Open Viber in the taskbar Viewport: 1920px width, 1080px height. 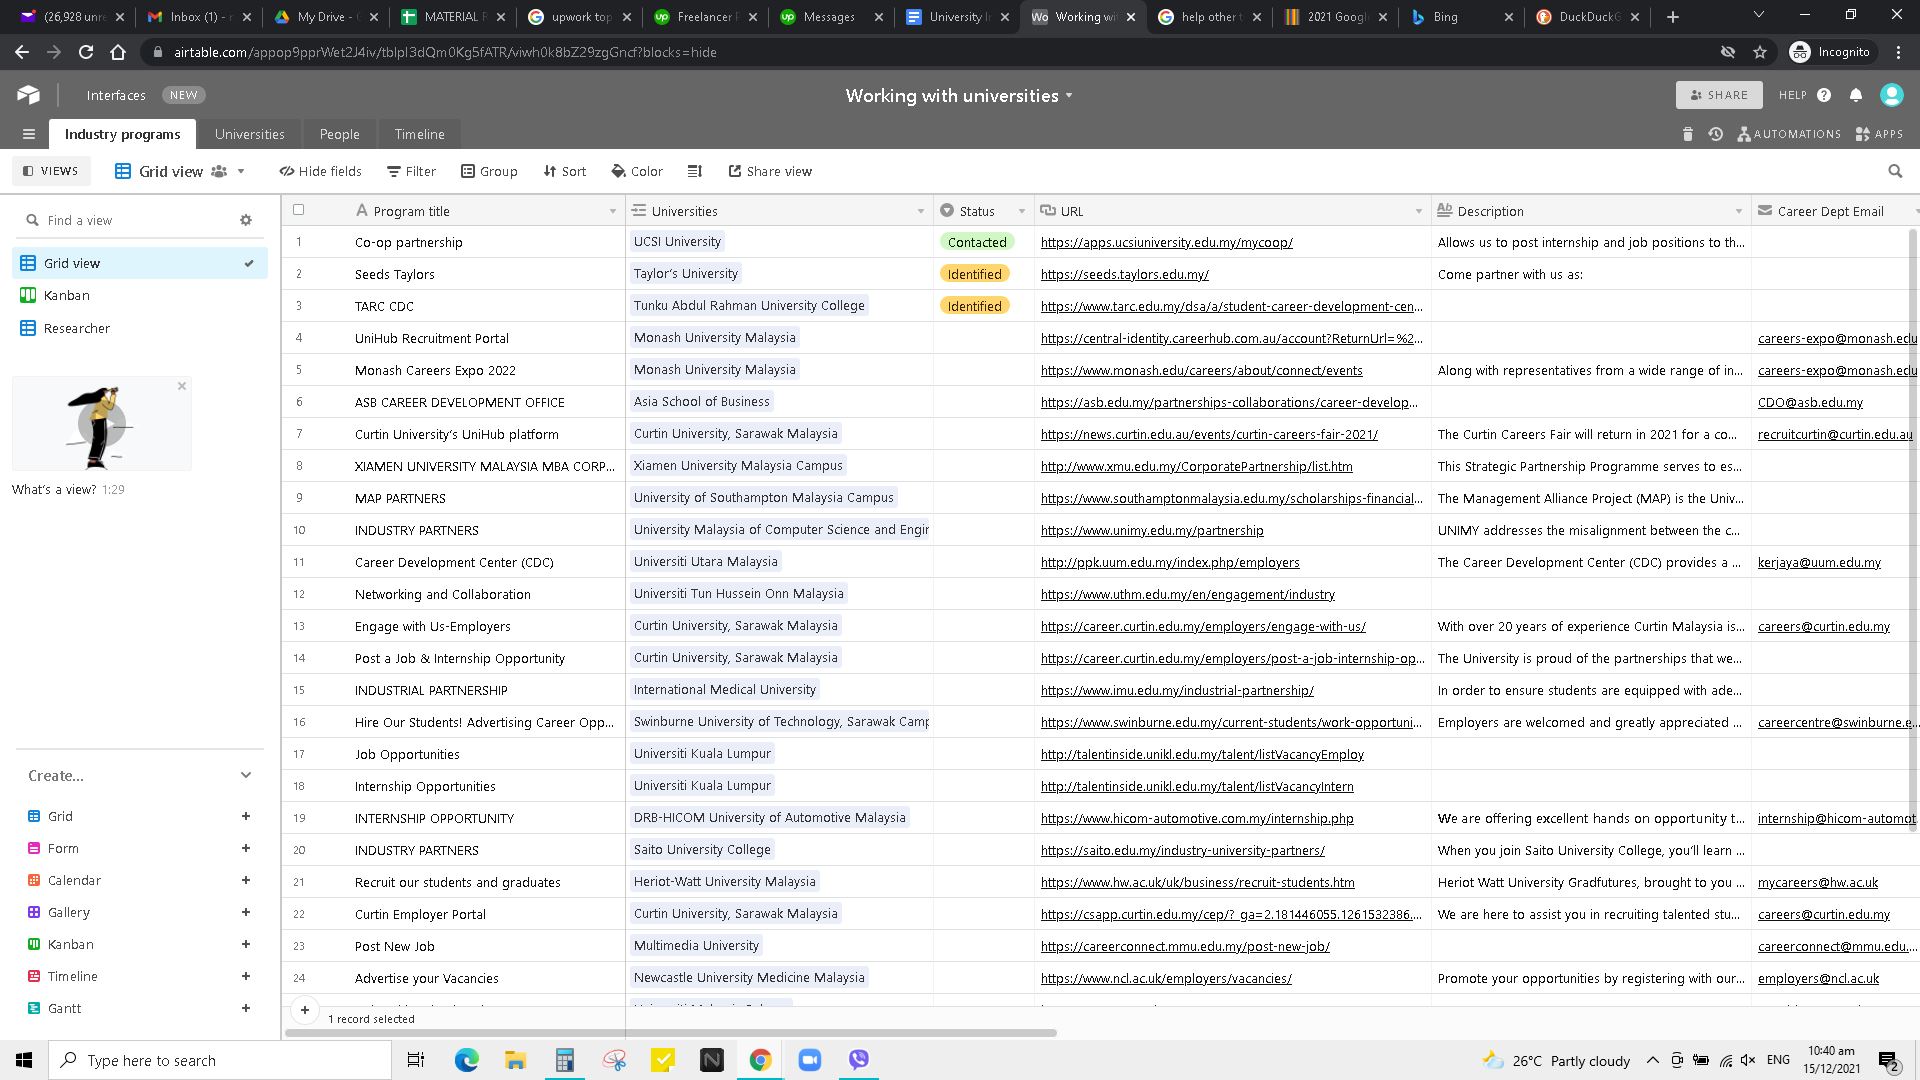[x=859, y=1060]
